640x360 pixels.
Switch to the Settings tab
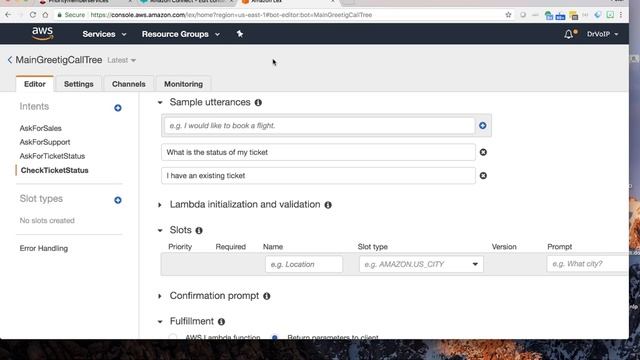click(x=78, y=84)
